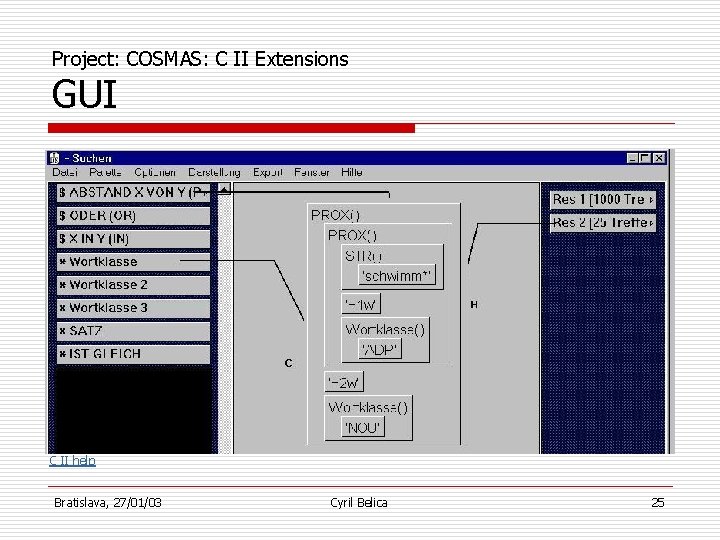
Task: Select the 'schwimm*' string box
Action: 397,276
